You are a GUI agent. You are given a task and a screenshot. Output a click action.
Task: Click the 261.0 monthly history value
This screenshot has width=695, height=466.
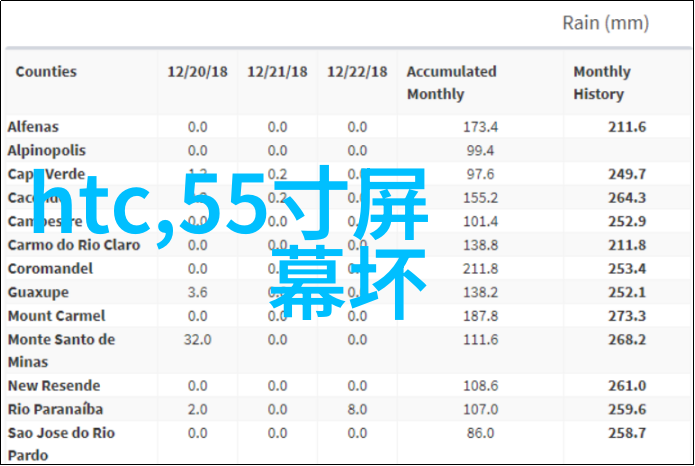(627, 386)
